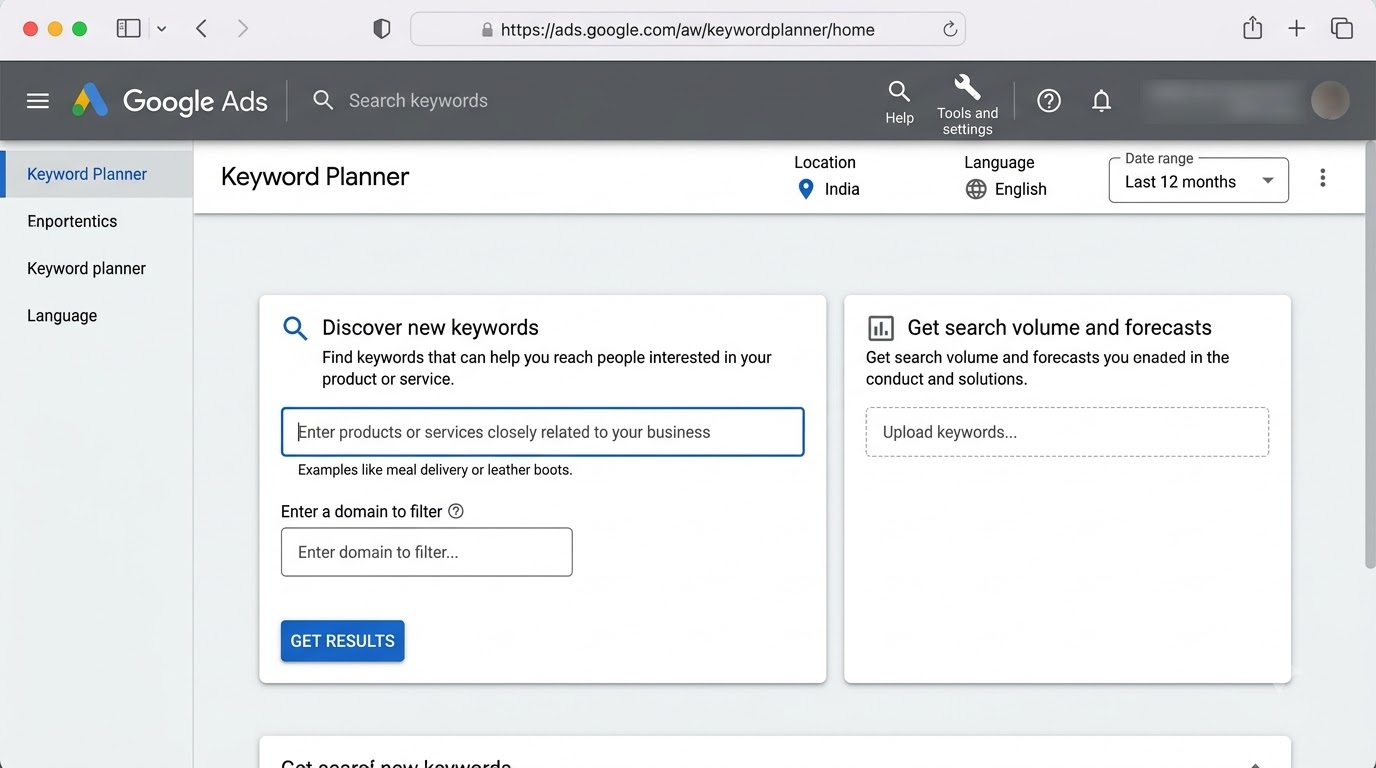Focus the Enter domain to filter field
Screen dimensions: 1376x768
(x=427, y=552)
